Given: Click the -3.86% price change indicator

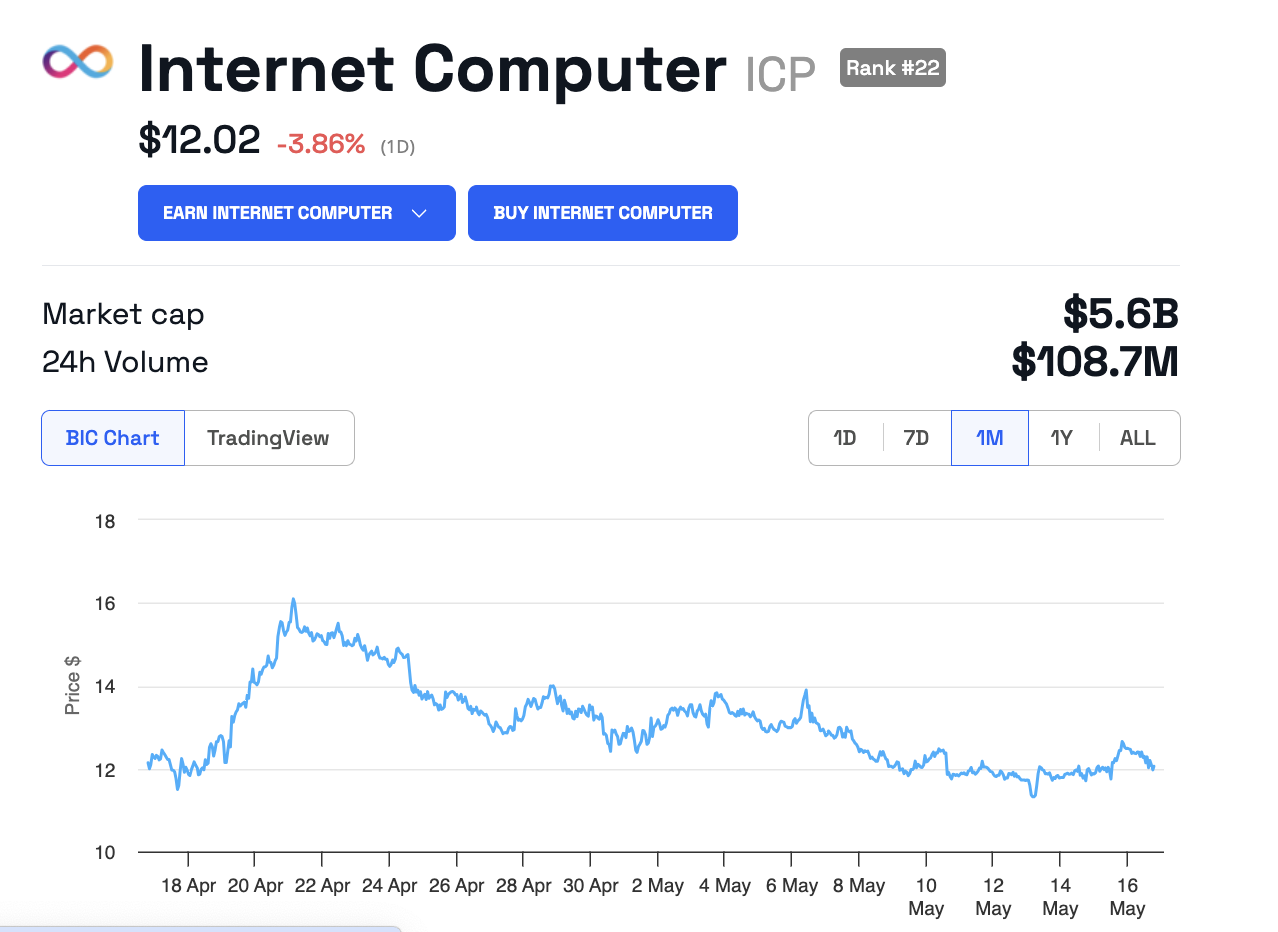Looking at the screenshot, I should [x=321, y=145].
